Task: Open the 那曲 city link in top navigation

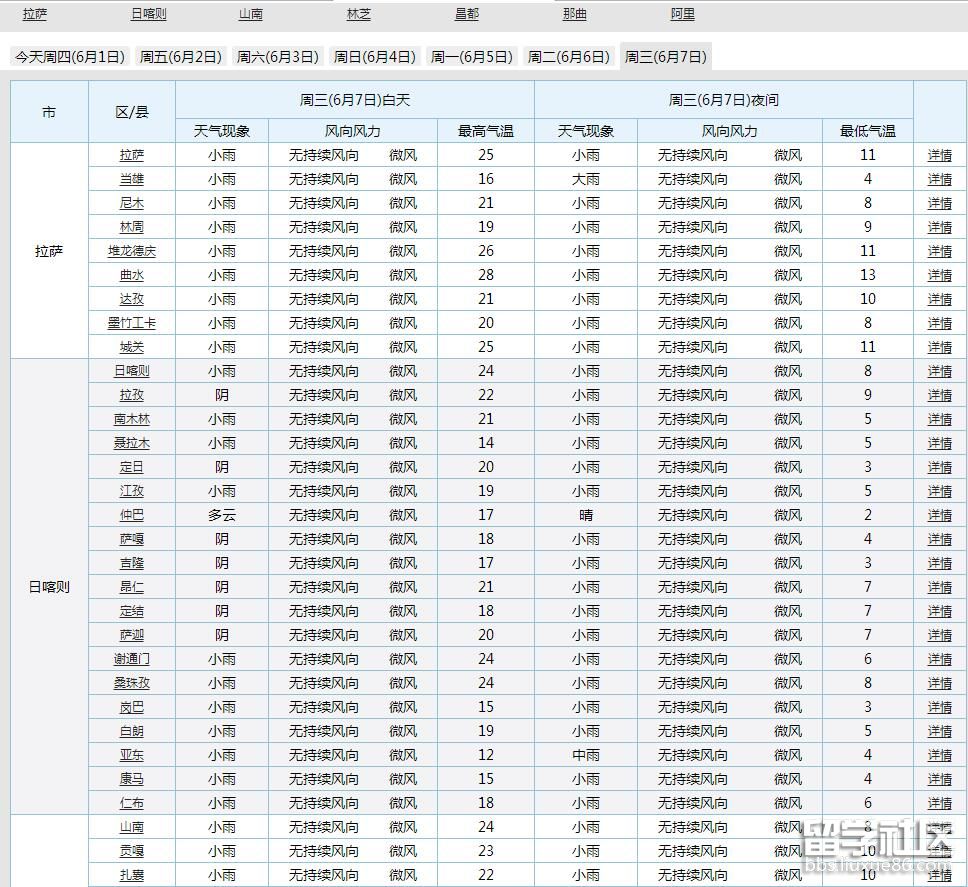Action: click(x=574, y=14)
